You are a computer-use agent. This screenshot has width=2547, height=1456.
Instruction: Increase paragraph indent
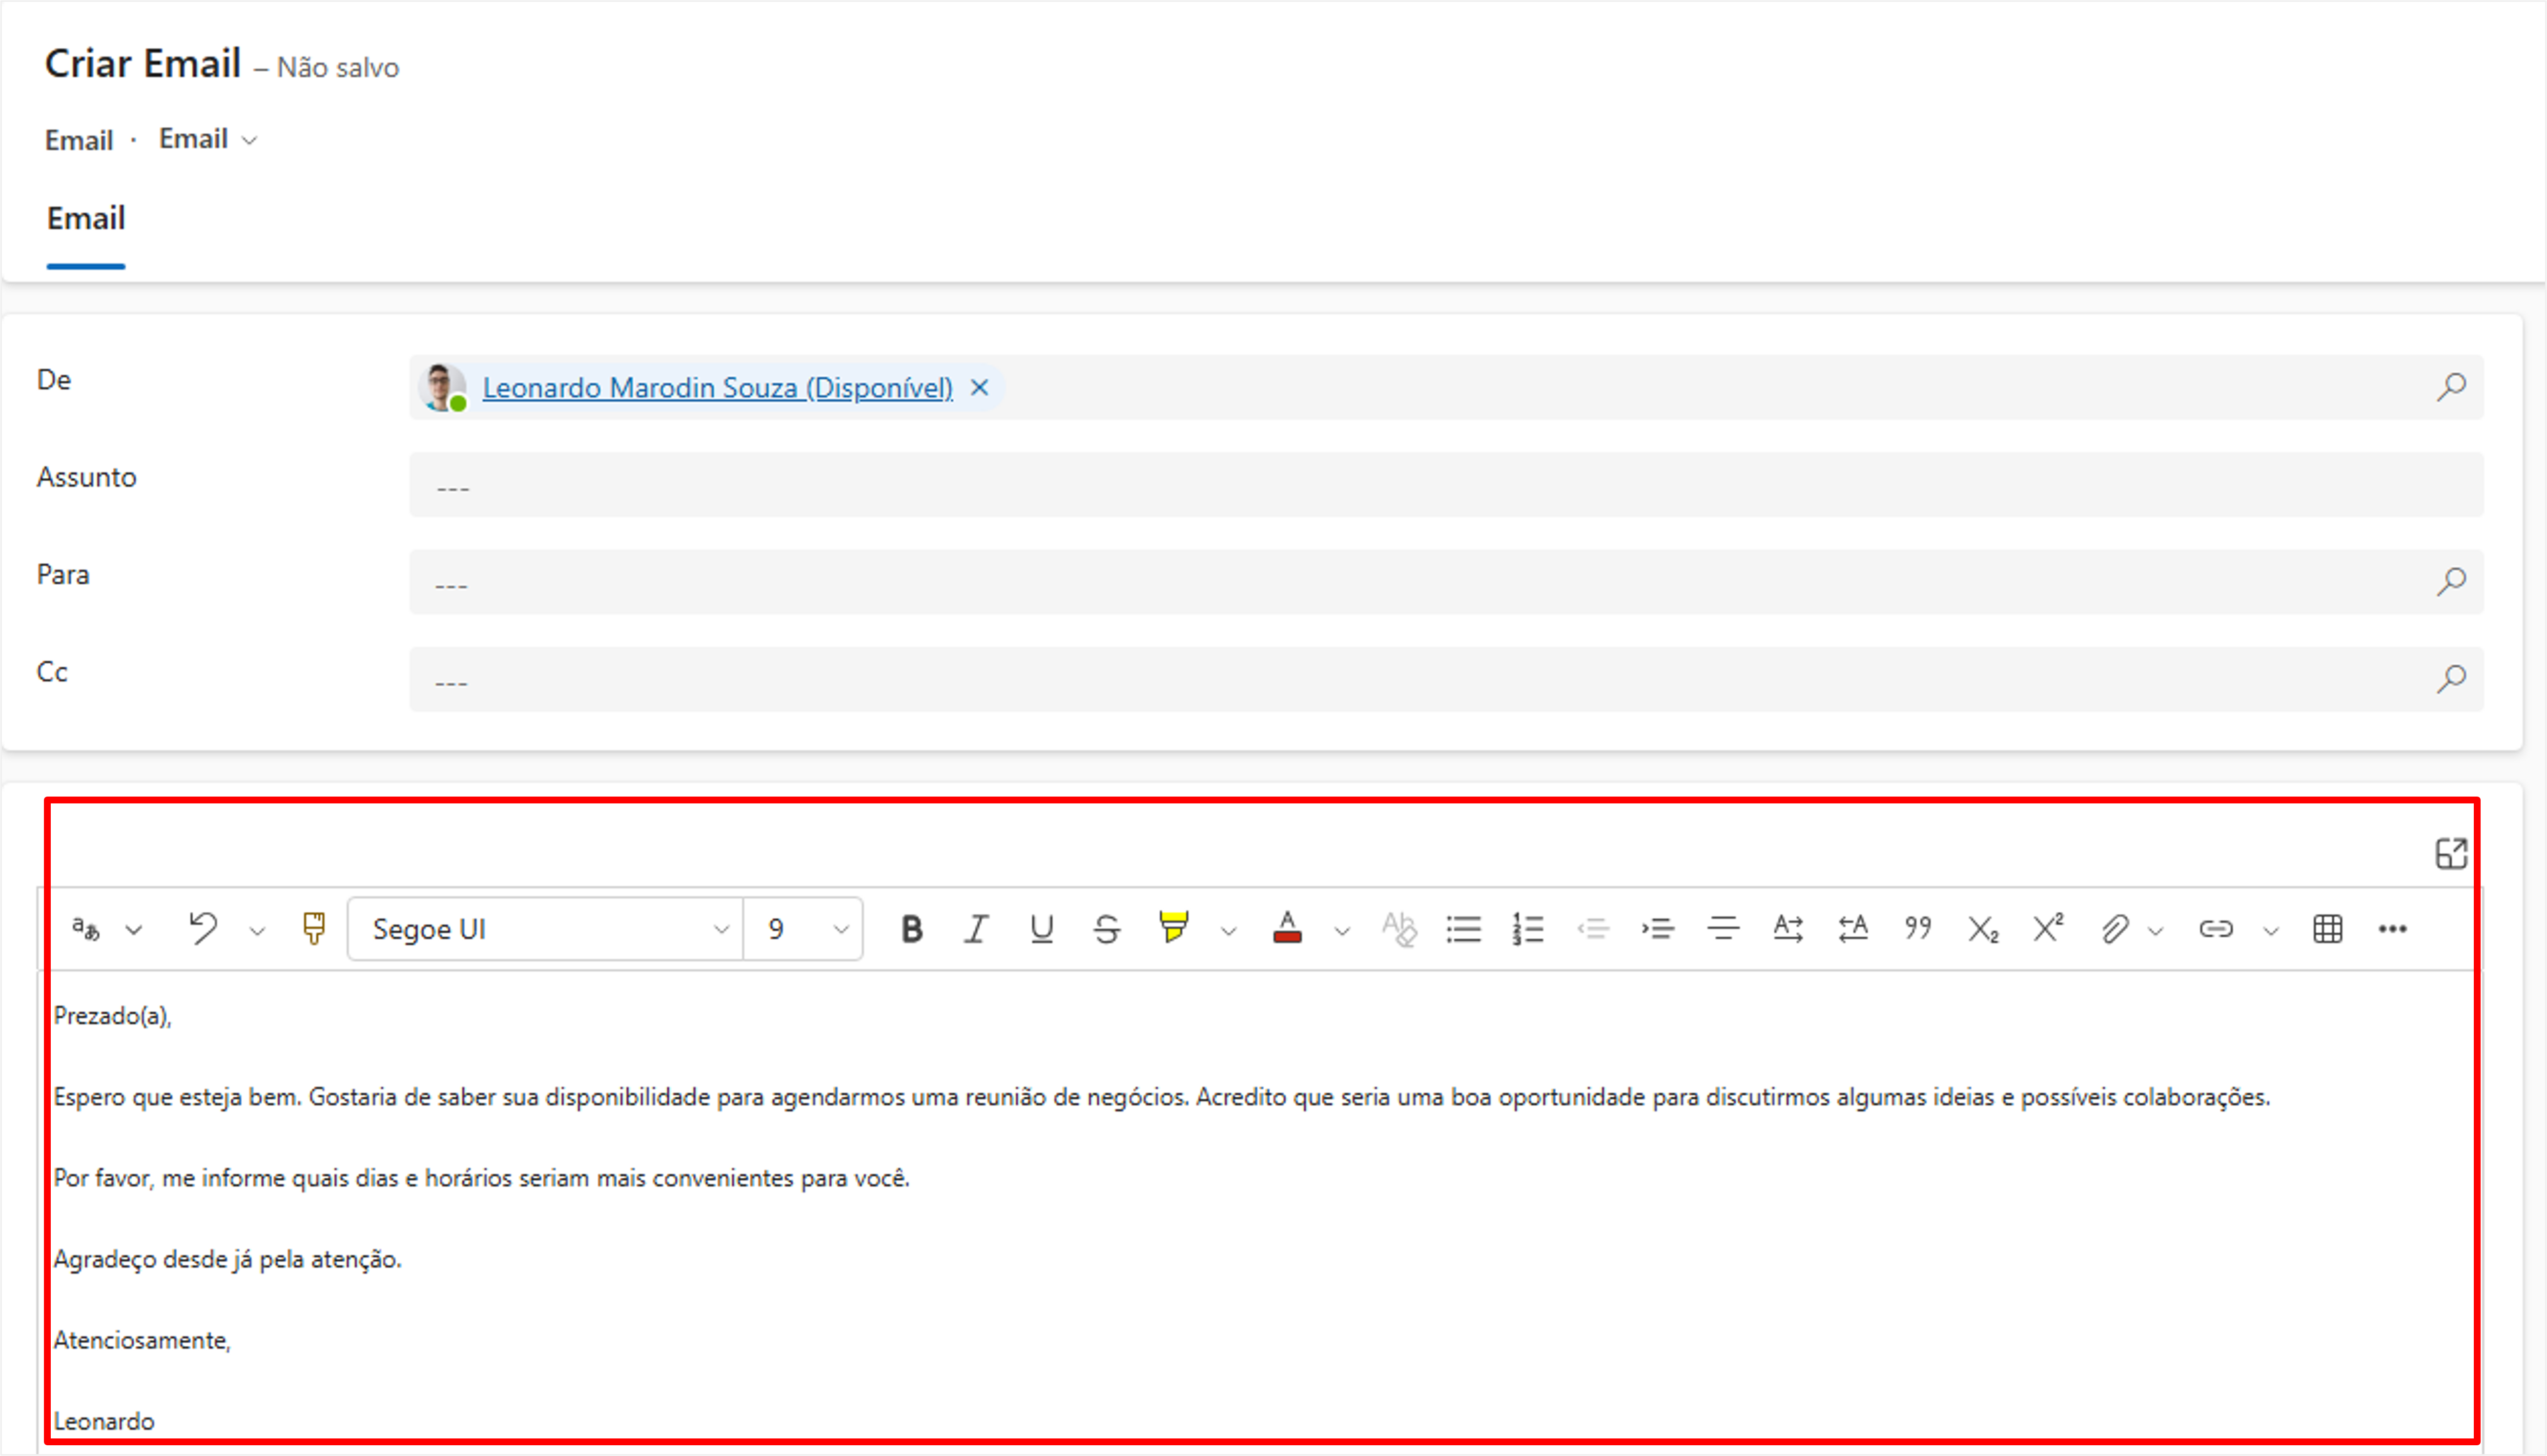click(x=1658, y=929)
